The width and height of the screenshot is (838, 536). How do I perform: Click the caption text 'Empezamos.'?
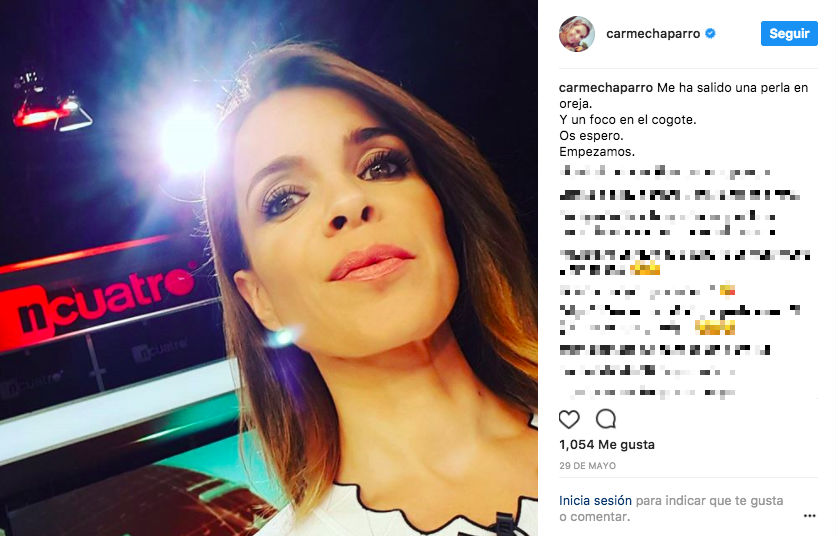pos(597,152)
